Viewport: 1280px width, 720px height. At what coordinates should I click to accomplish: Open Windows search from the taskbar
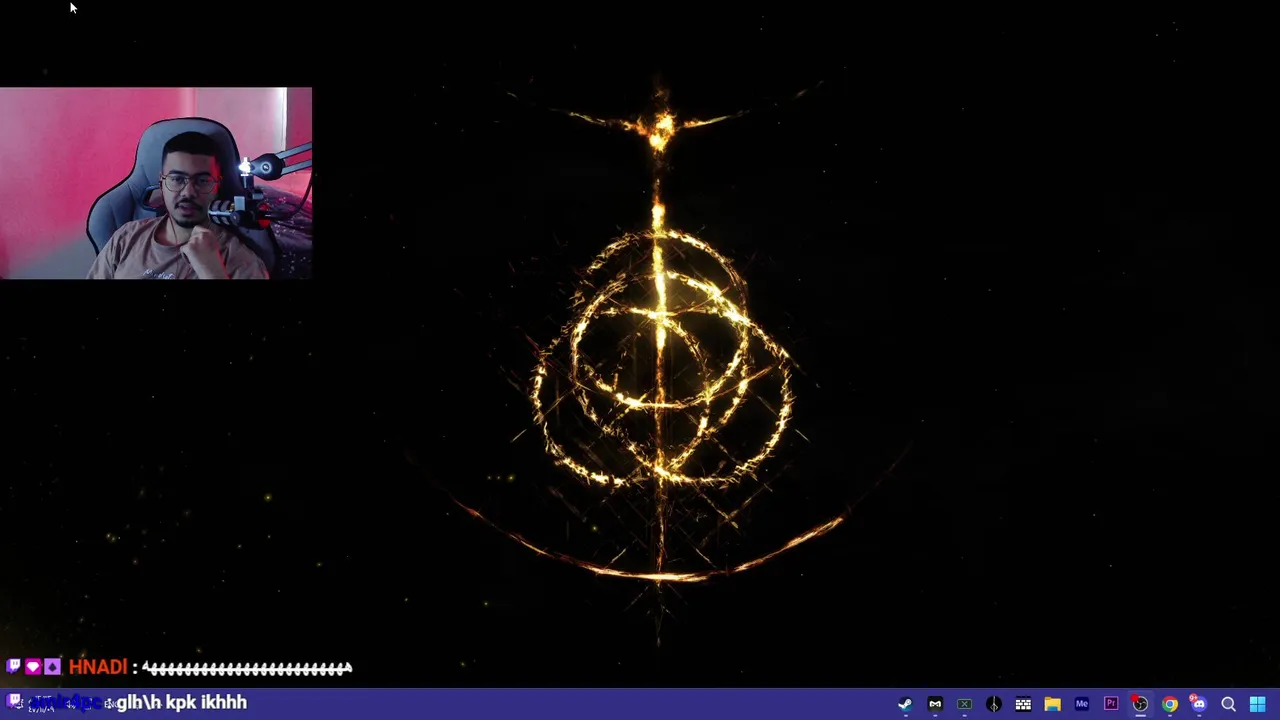tap(1228, 704)
